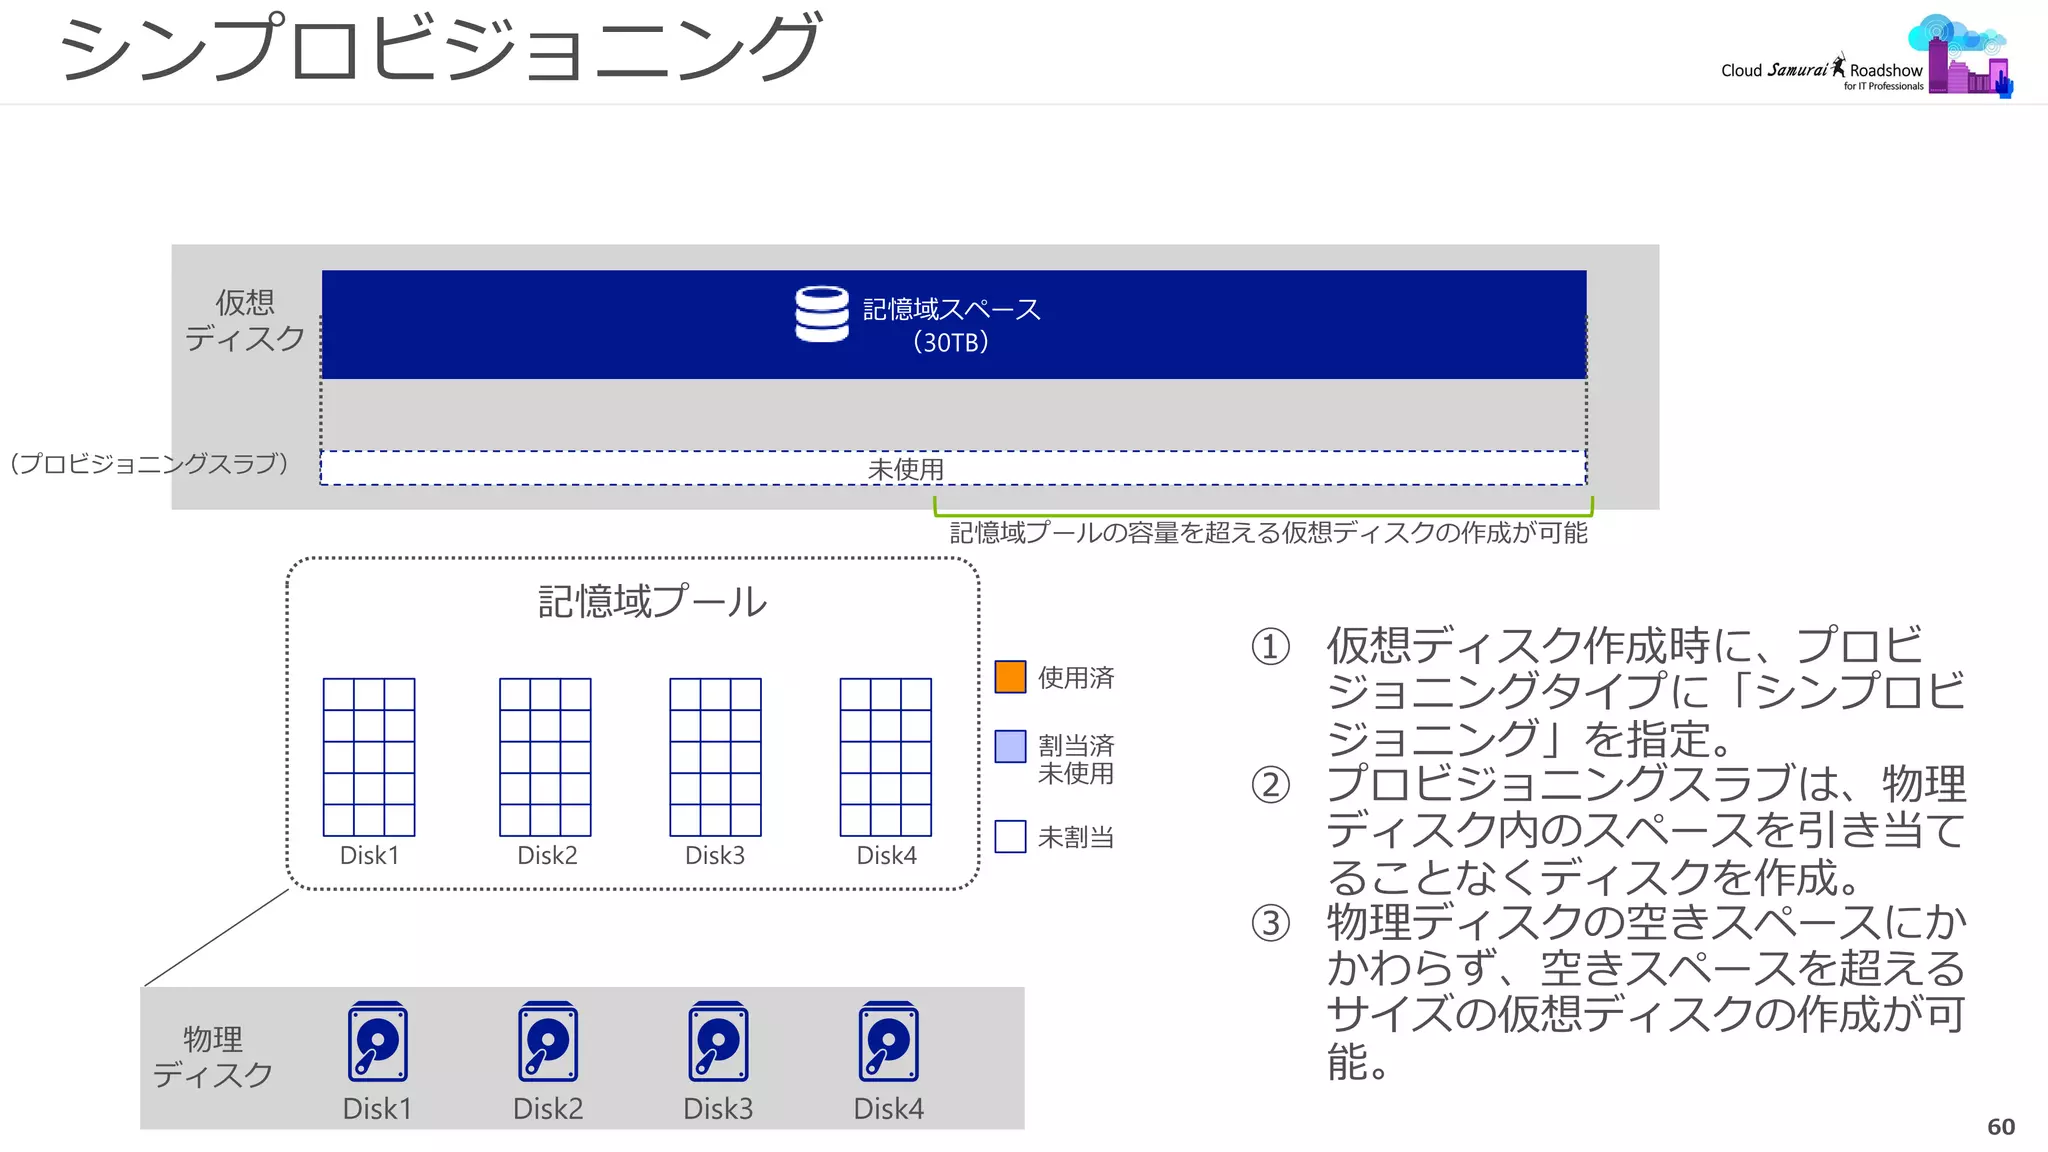This screenshot has width=2048, height=1152.
Task: Click the 使用済 legend label
Action: tap(1076, 678)
